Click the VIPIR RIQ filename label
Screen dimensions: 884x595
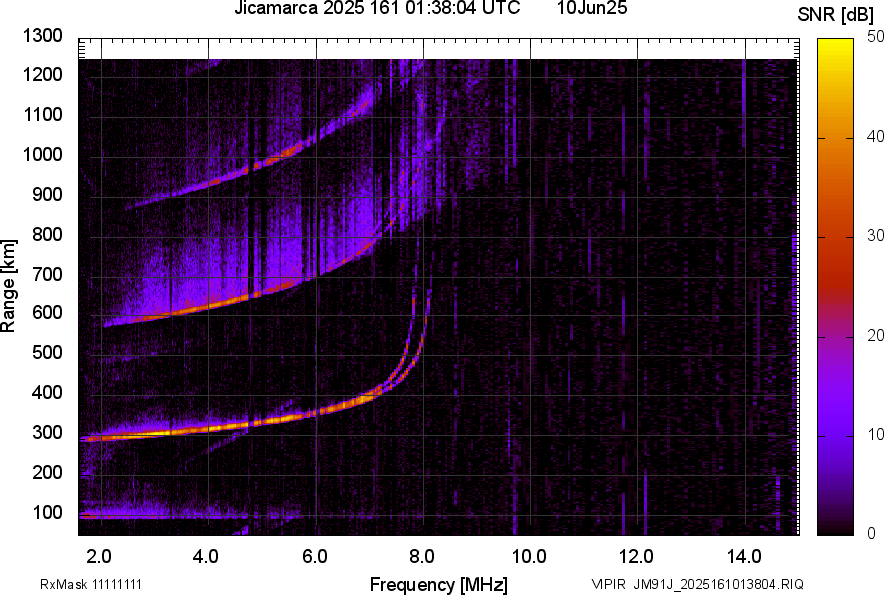click(x=696, y=584)
